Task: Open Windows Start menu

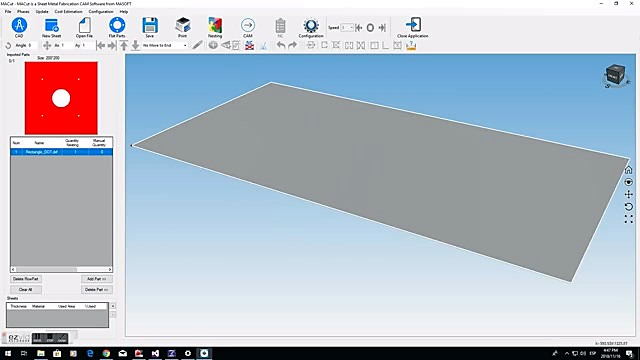Action: click(x=8, y=353)
